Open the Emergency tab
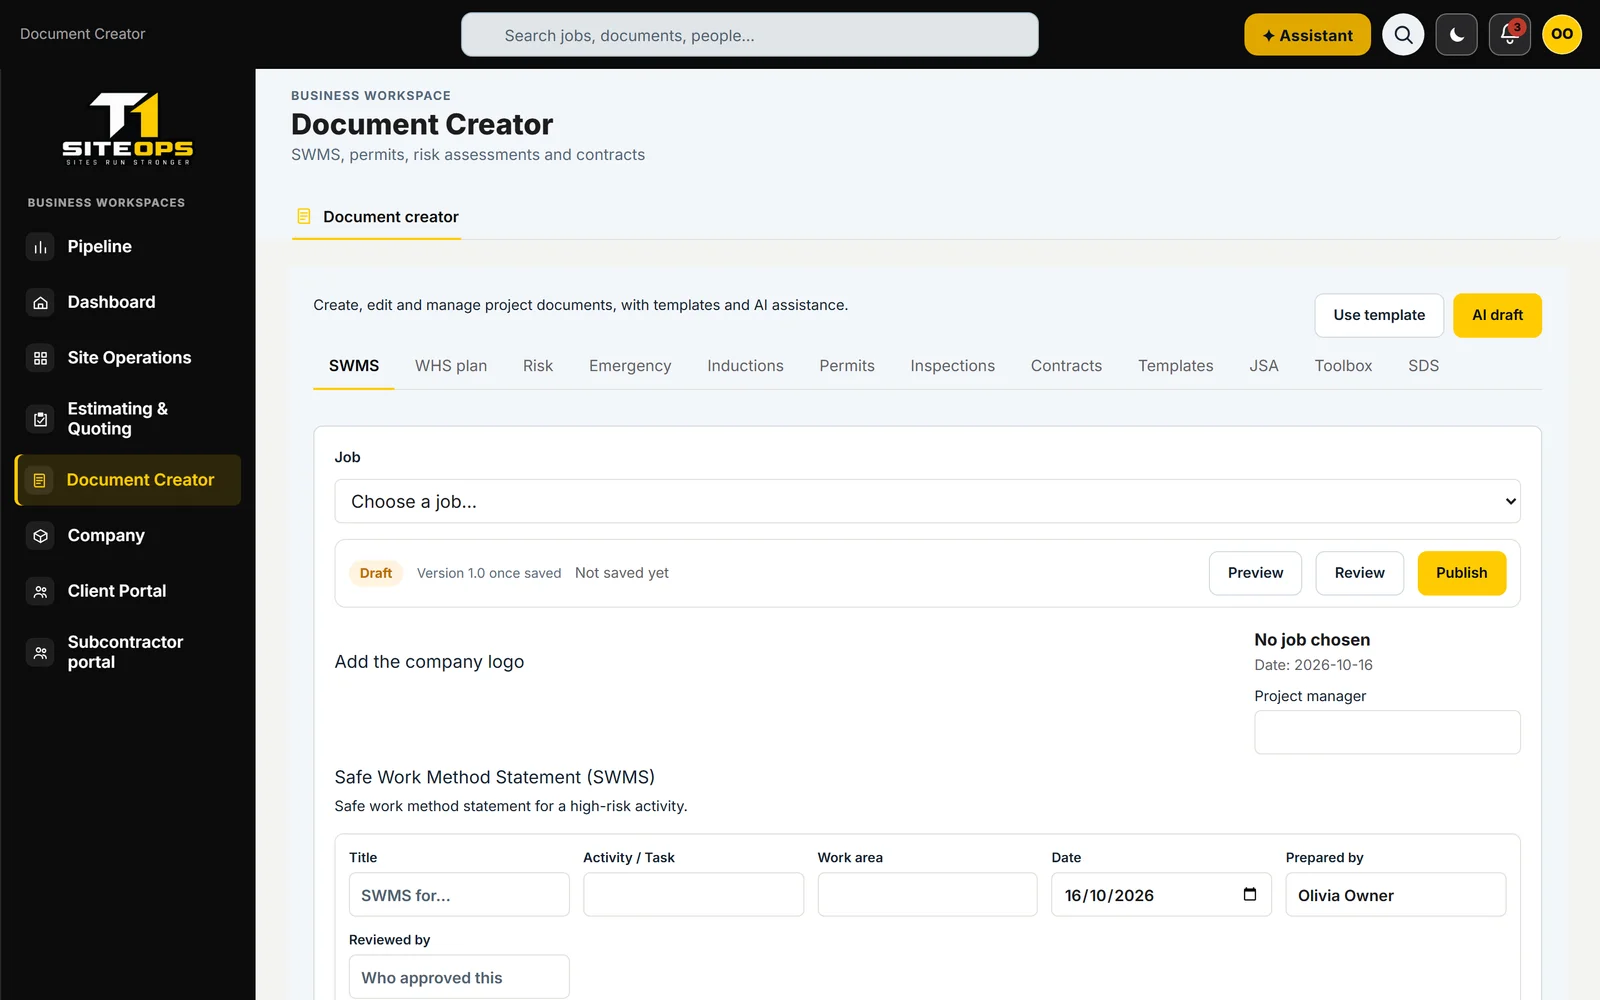This screenshot has width=1600, height=1000. point(630,366)
